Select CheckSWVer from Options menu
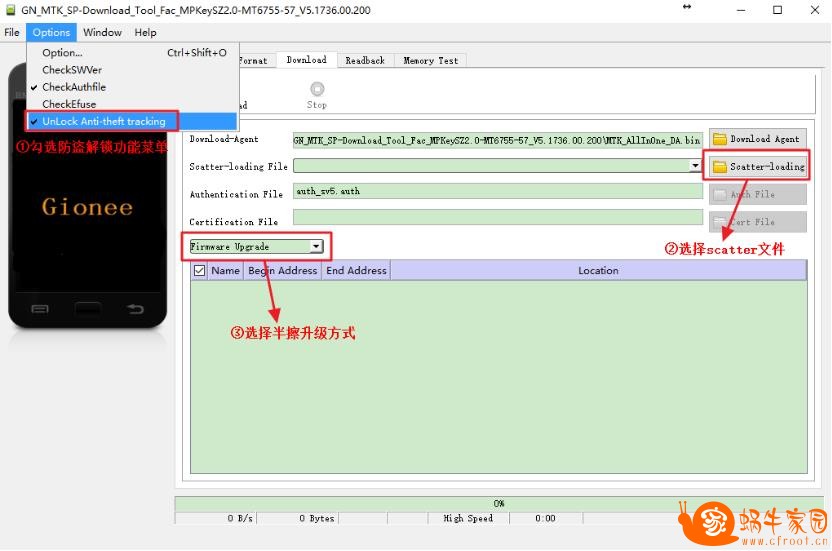Viewport: 832px width, 551px height. pyautogui.click(x=133, y=70)
